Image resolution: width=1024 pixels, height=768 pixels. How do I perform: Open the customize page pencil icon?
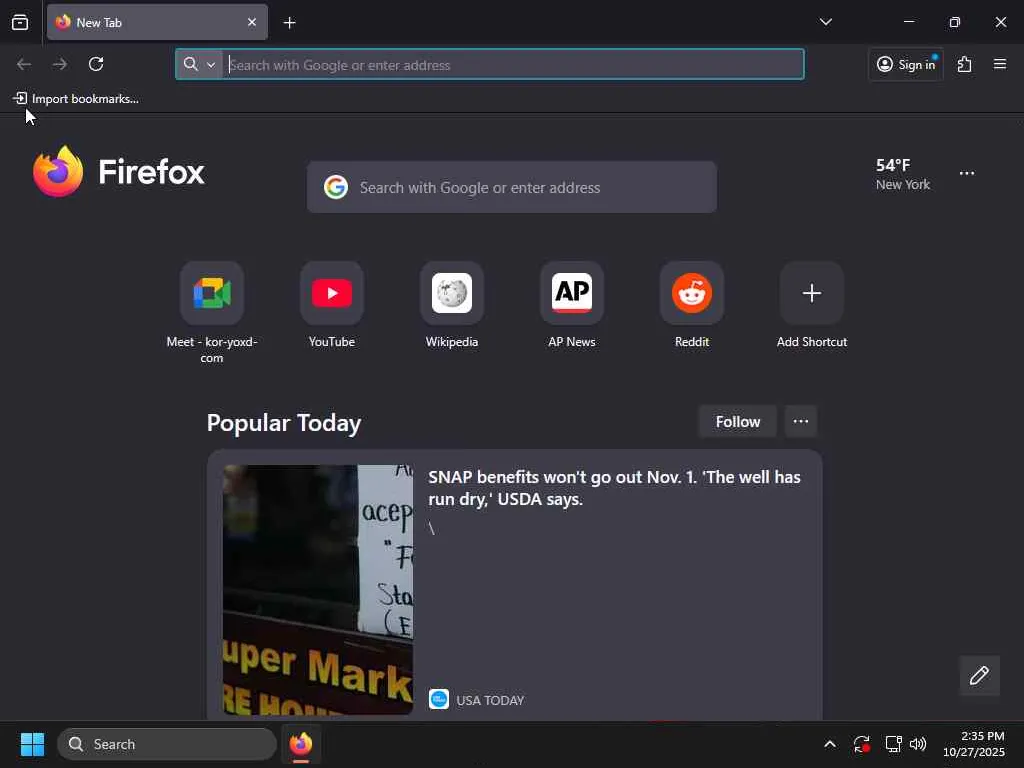(979, 675)
